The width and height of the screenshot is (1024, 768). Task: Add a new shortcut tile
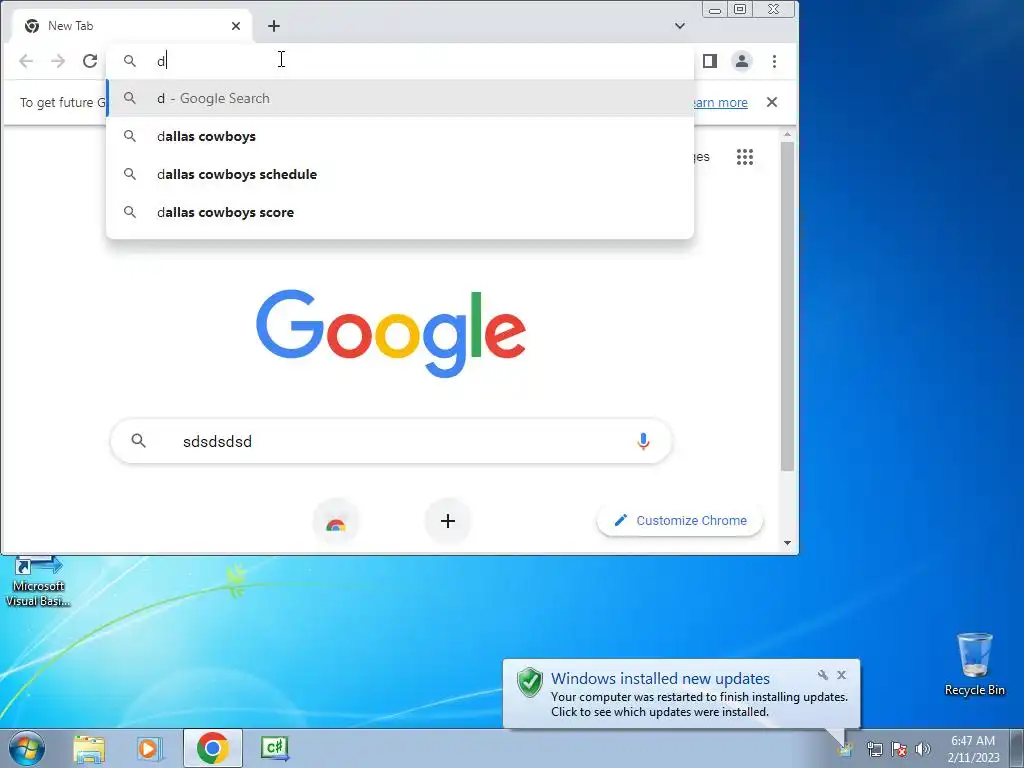pyautogui.click(x=448, y=521)
